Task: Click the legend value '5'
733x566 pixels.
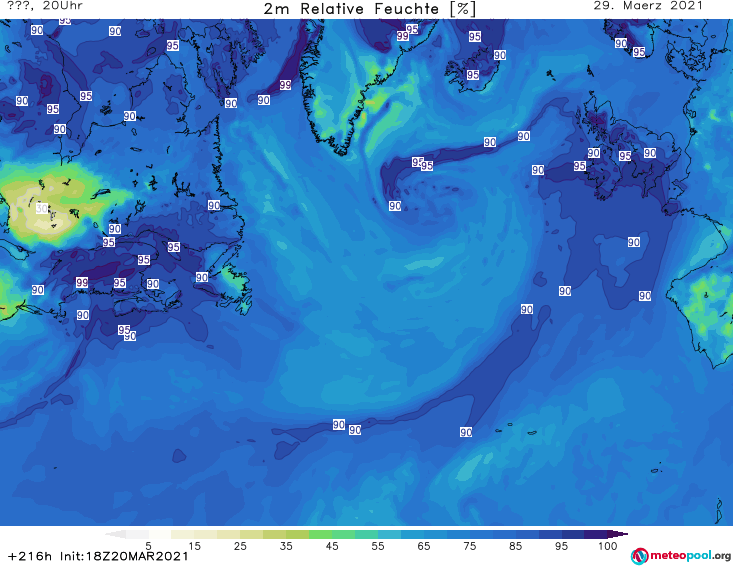Action: point(148,545)
